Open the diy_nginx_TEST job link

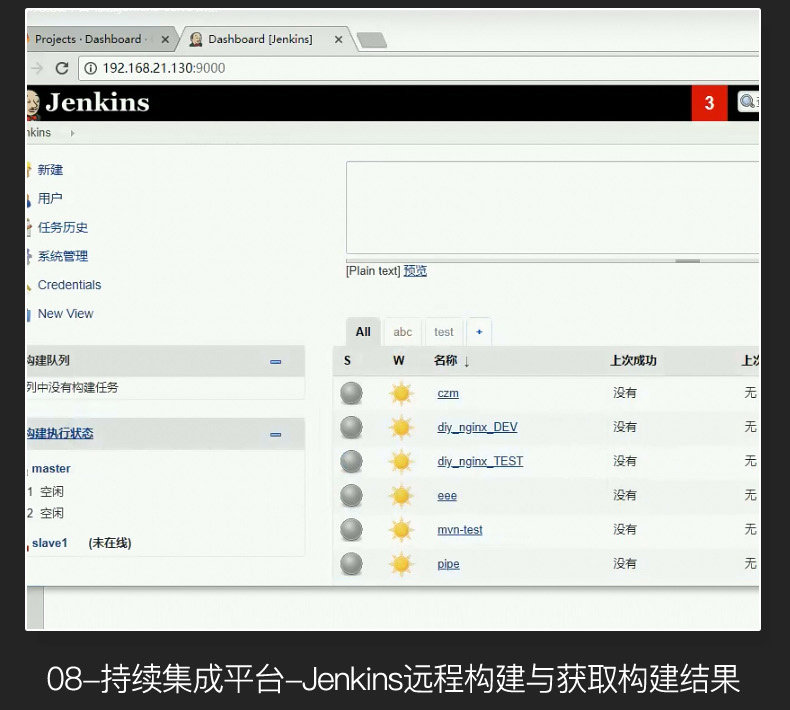480,462
